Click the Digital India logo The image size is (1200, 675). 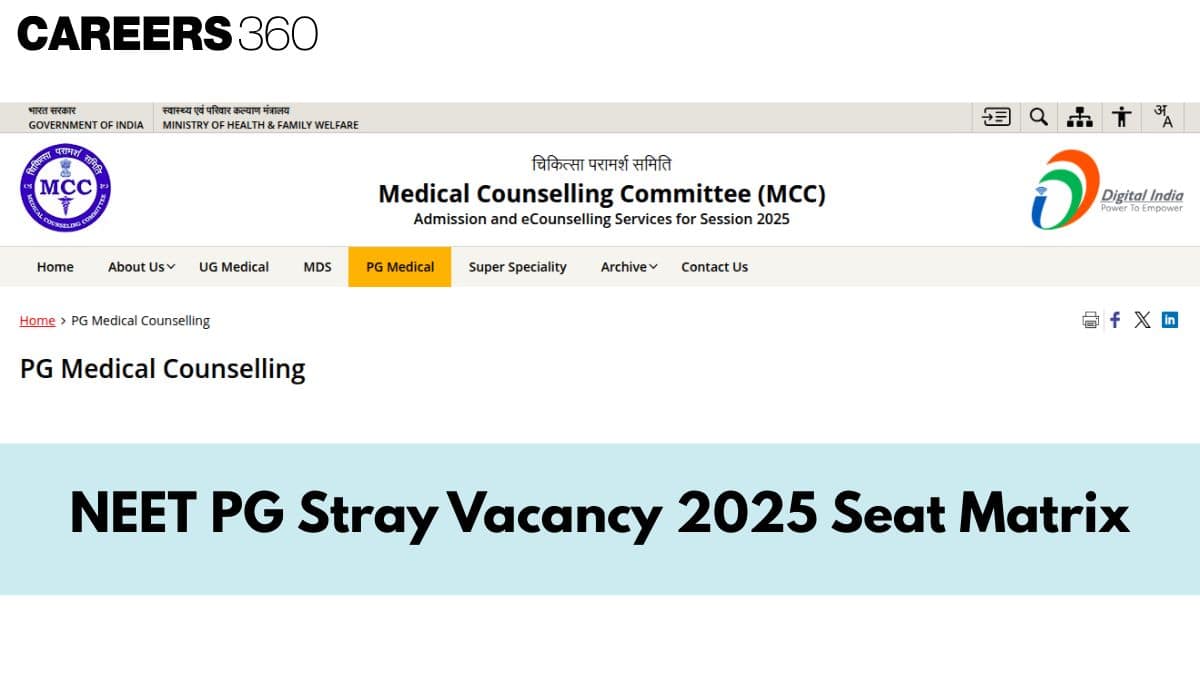click(1107, 189)
